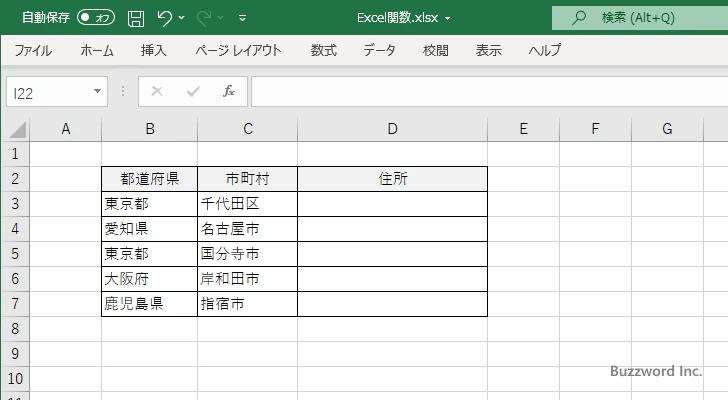Click the formula bar Enter checkmark icon
Screen dimensions: 728x400
[x=193, y=91]
